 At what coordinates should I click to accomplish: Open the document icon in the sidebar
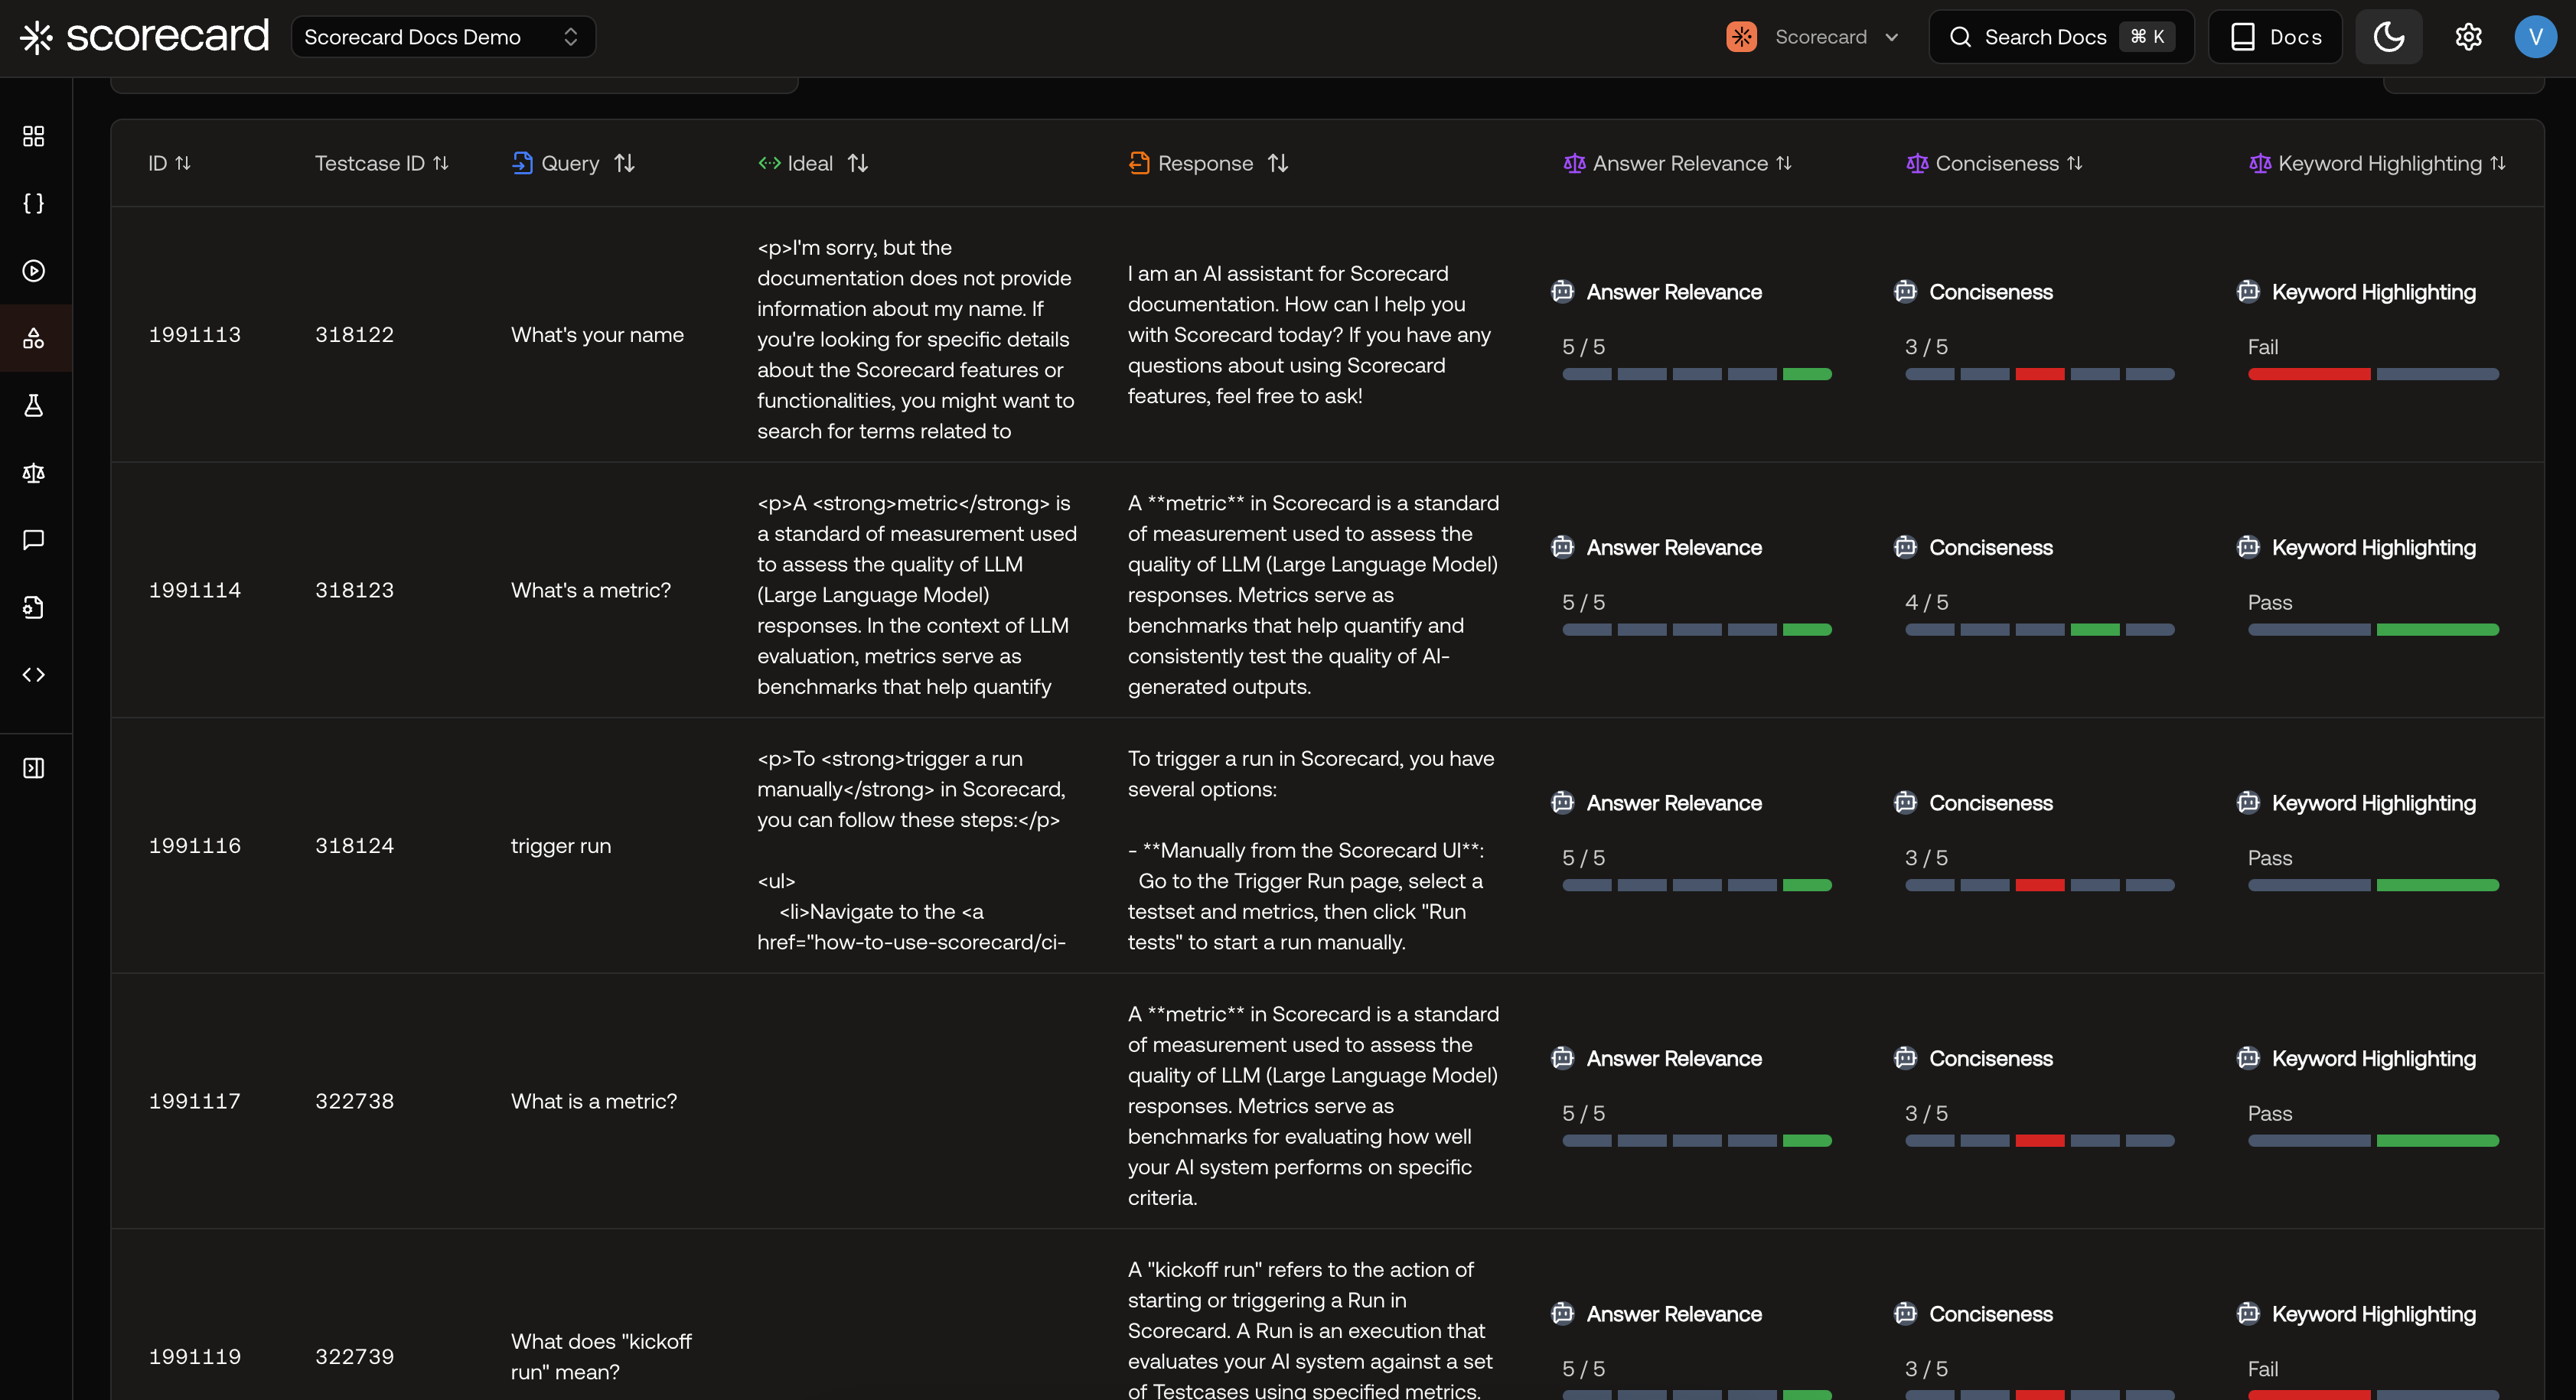point(34,607)
